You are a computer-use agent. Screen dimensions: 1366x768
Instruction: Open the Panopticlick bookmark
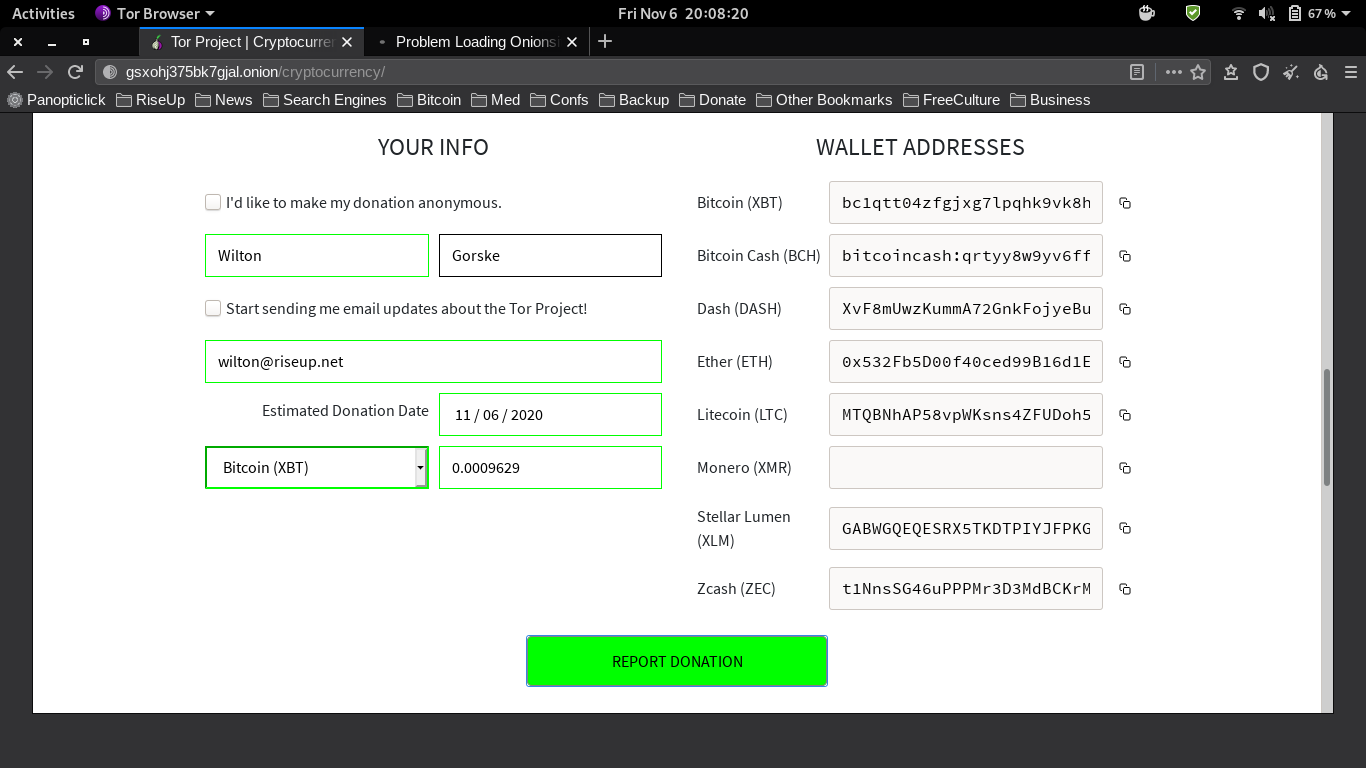[57, 100]
